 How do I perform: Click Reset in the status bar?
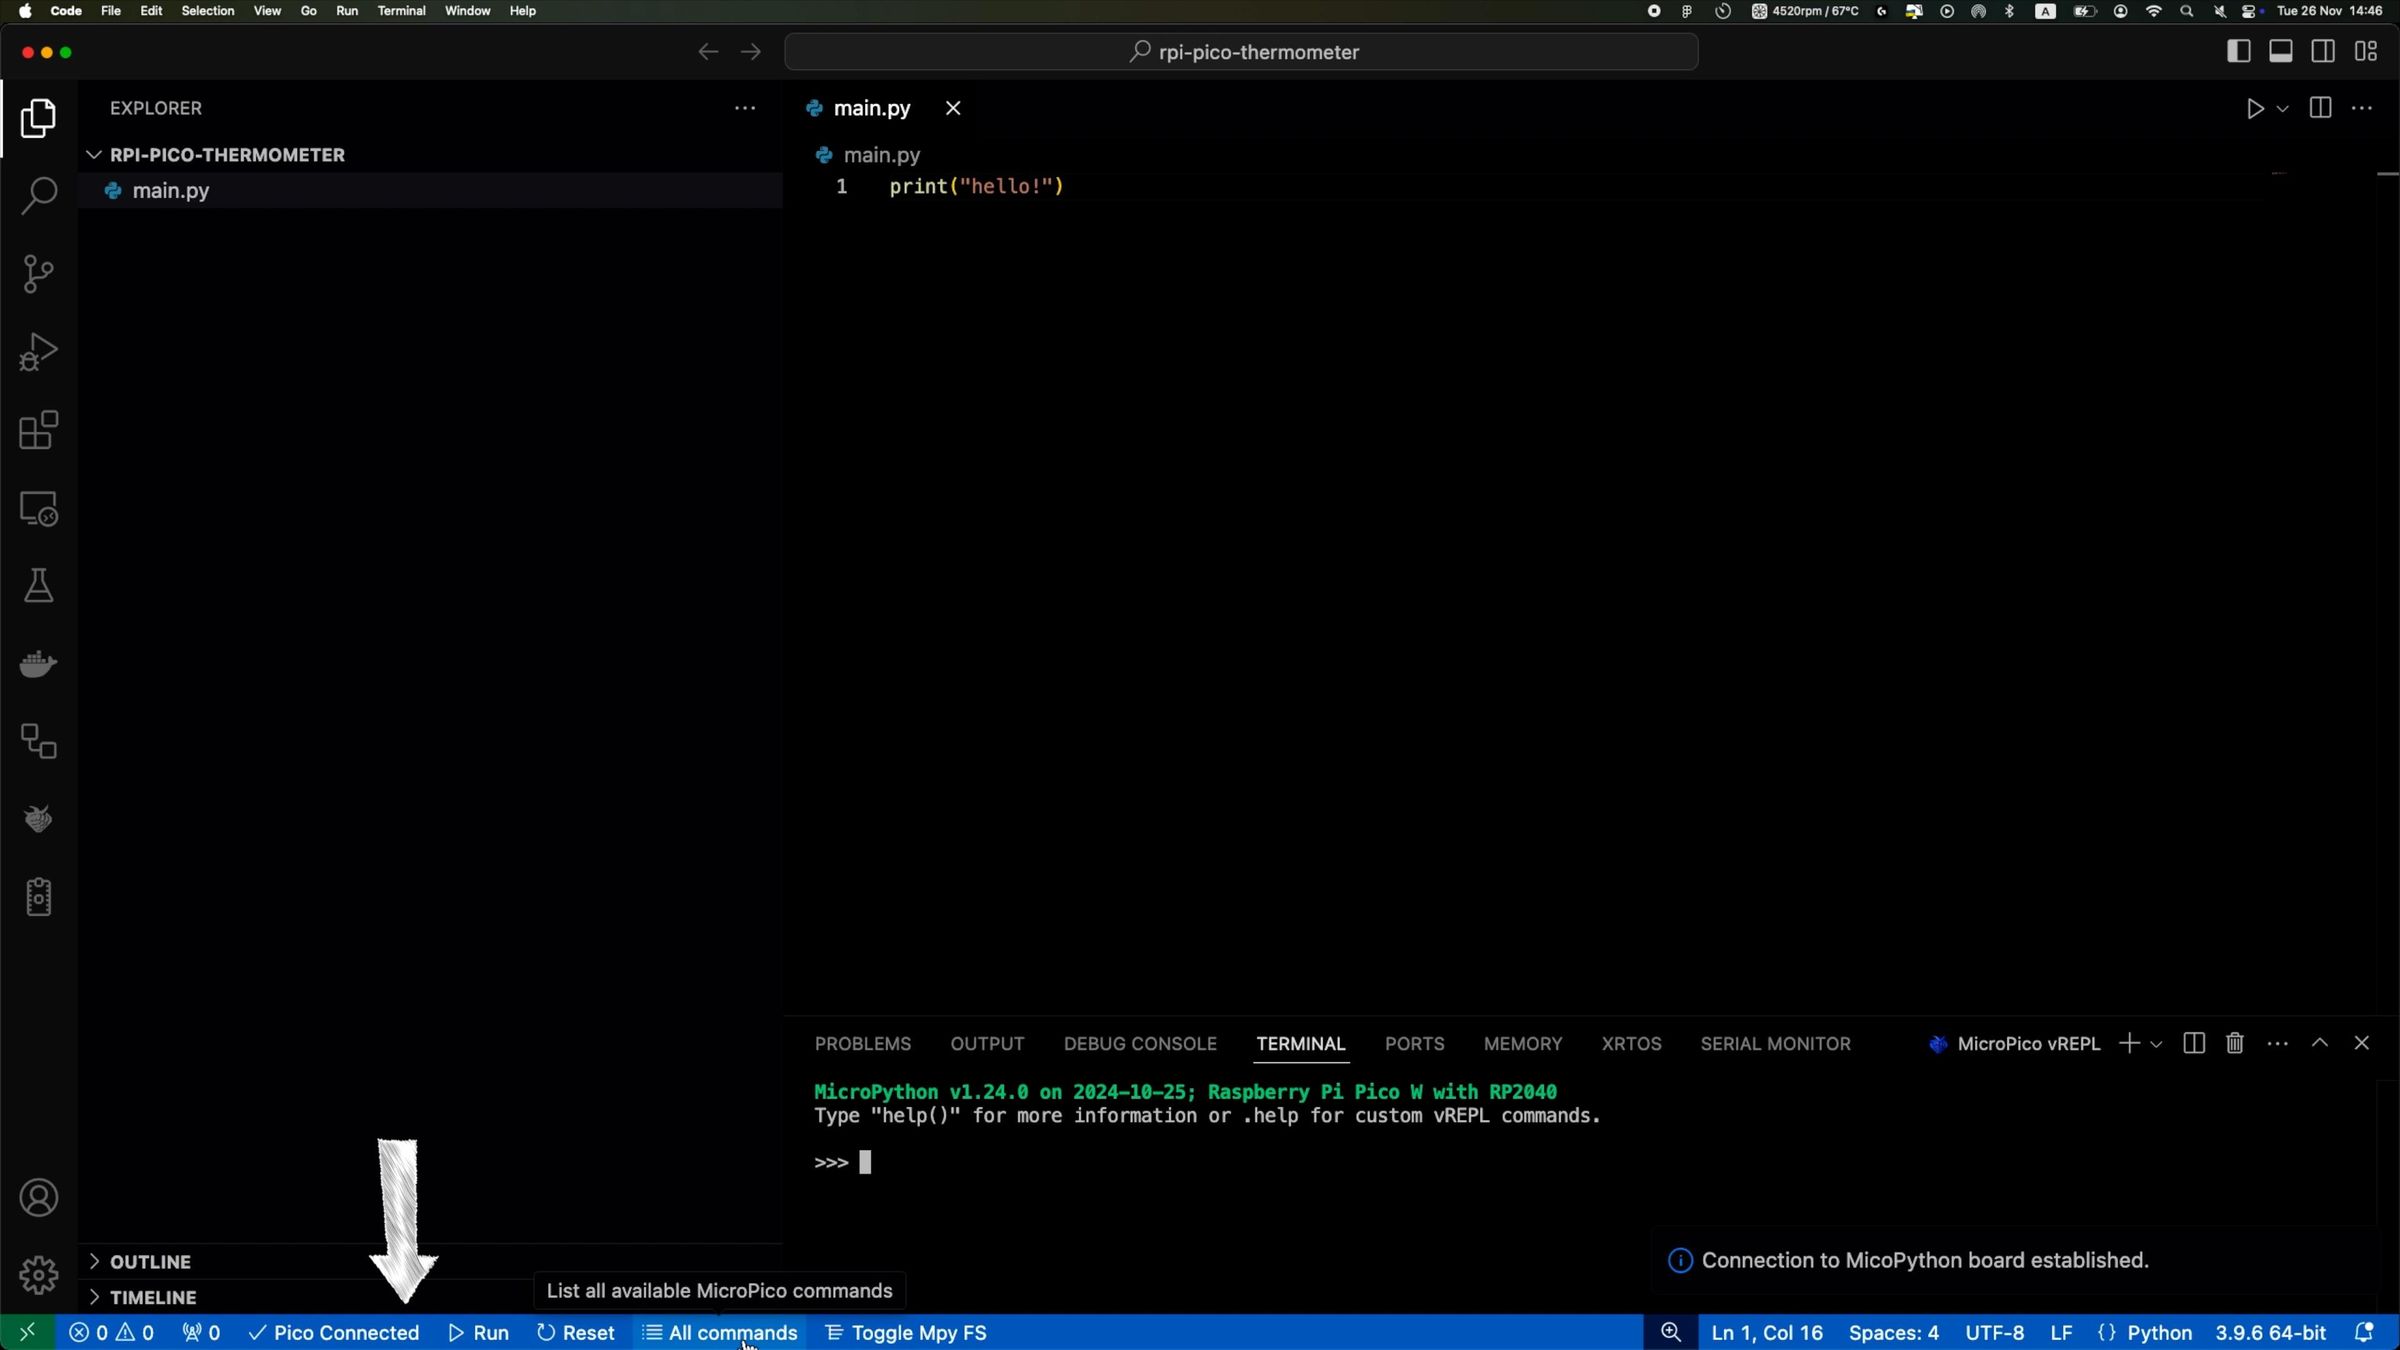point(577,1333)
